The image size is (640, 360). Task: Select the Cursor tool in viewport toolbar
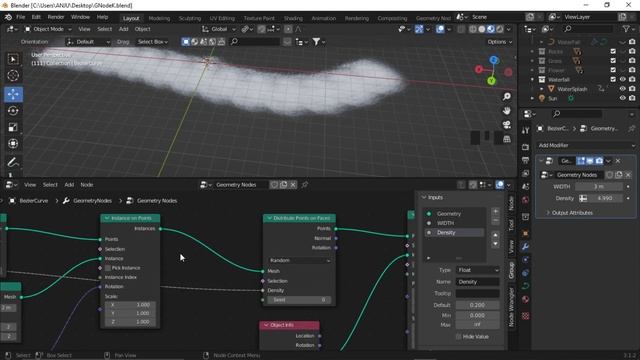[13, 76]
